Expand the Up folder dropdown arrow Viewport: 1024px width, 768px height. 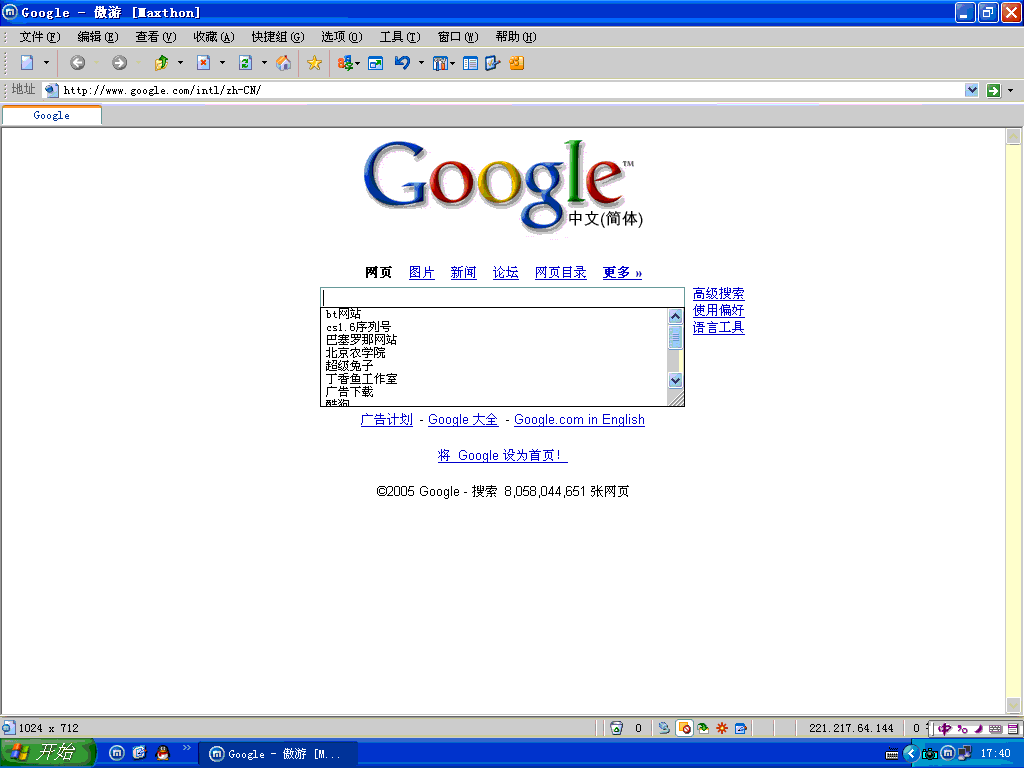(x=180, y=63)
